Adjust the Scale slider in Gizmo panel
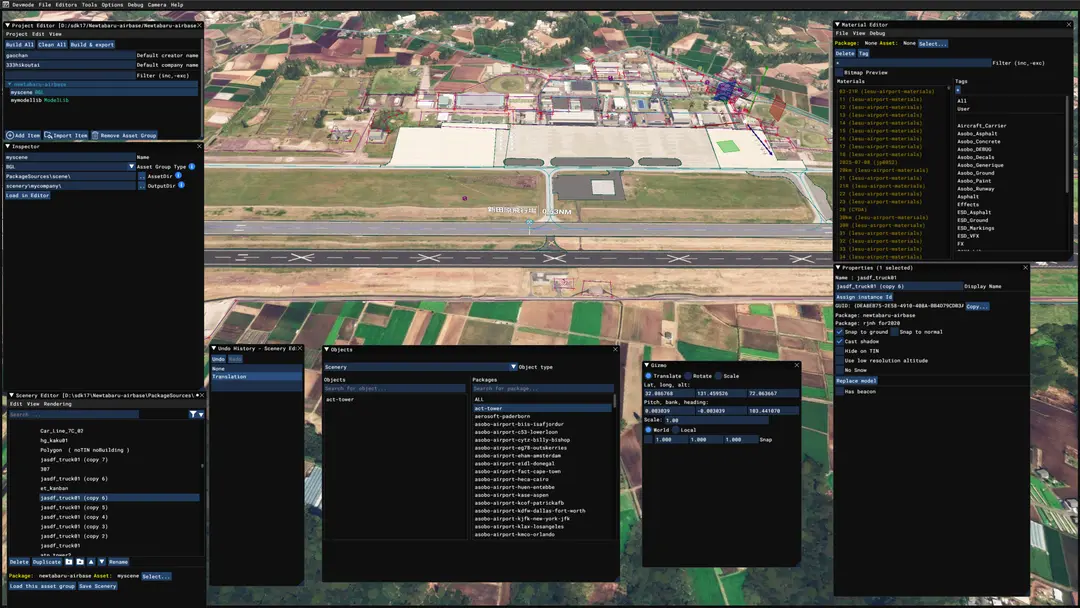Viewport: 1080px width, 608px height. pyautogui.click(x=716, y=420)
